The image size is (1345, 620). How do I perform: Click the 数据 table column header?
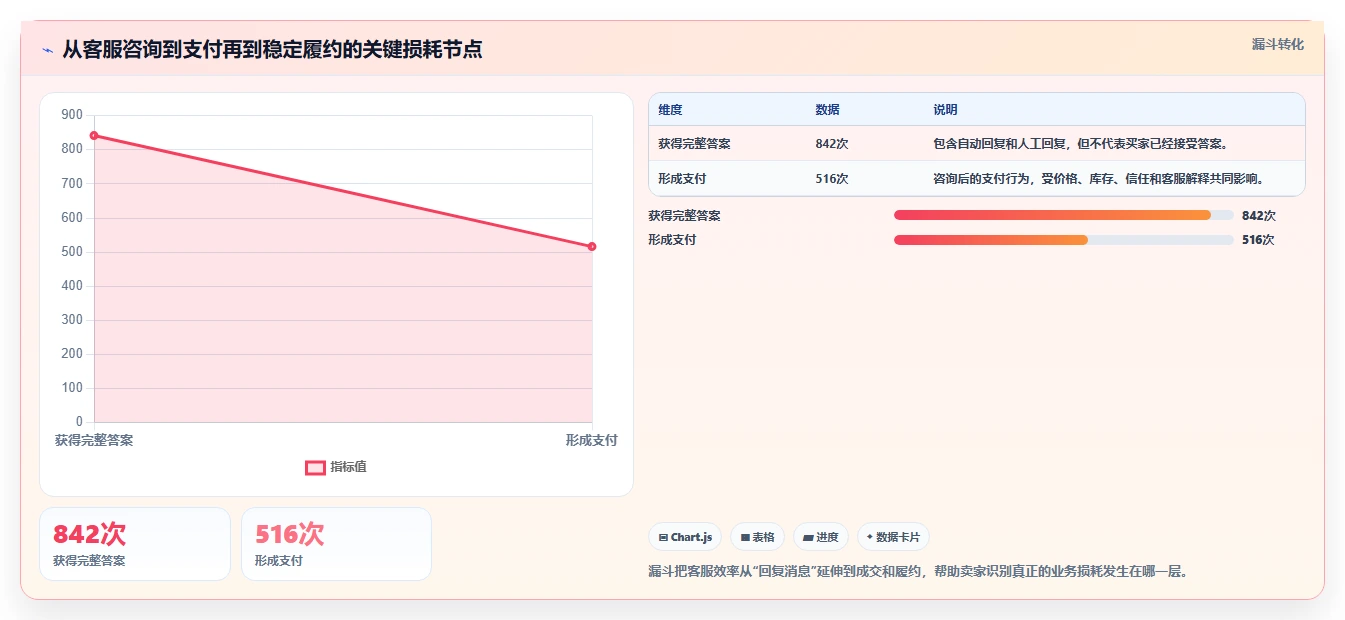point(827,110)
